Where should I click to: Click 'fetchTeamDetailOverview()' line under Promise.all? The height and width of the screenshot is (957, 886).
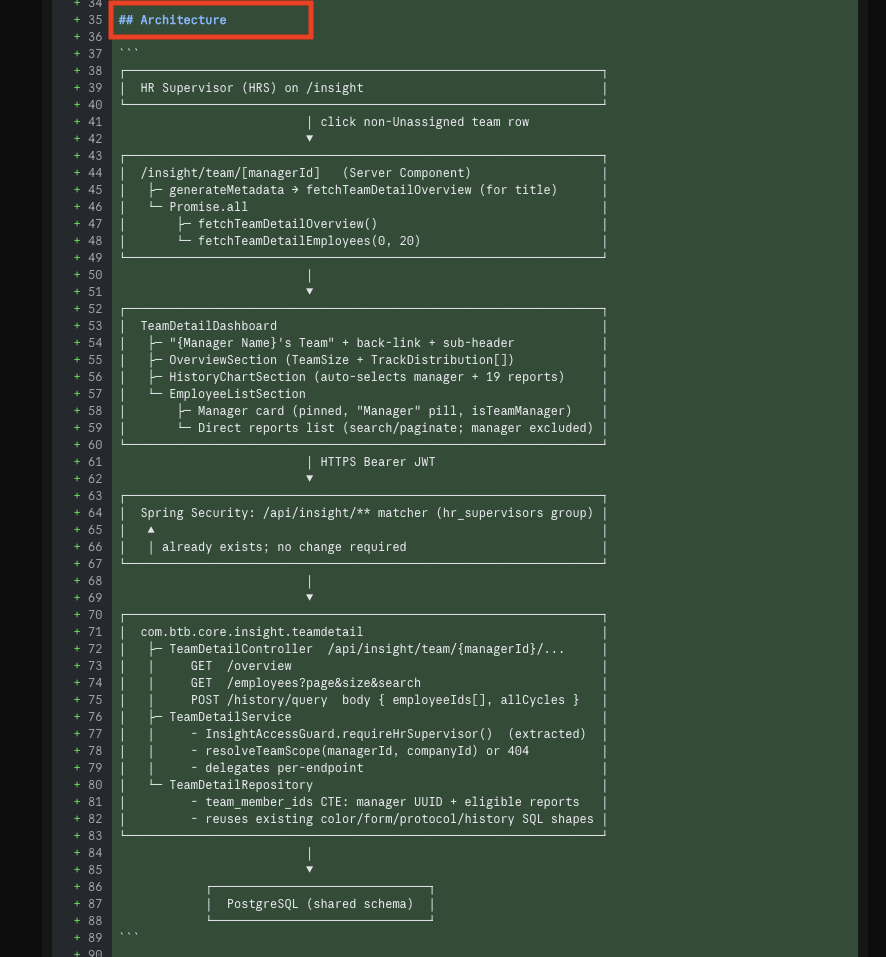tap(287, 224)
